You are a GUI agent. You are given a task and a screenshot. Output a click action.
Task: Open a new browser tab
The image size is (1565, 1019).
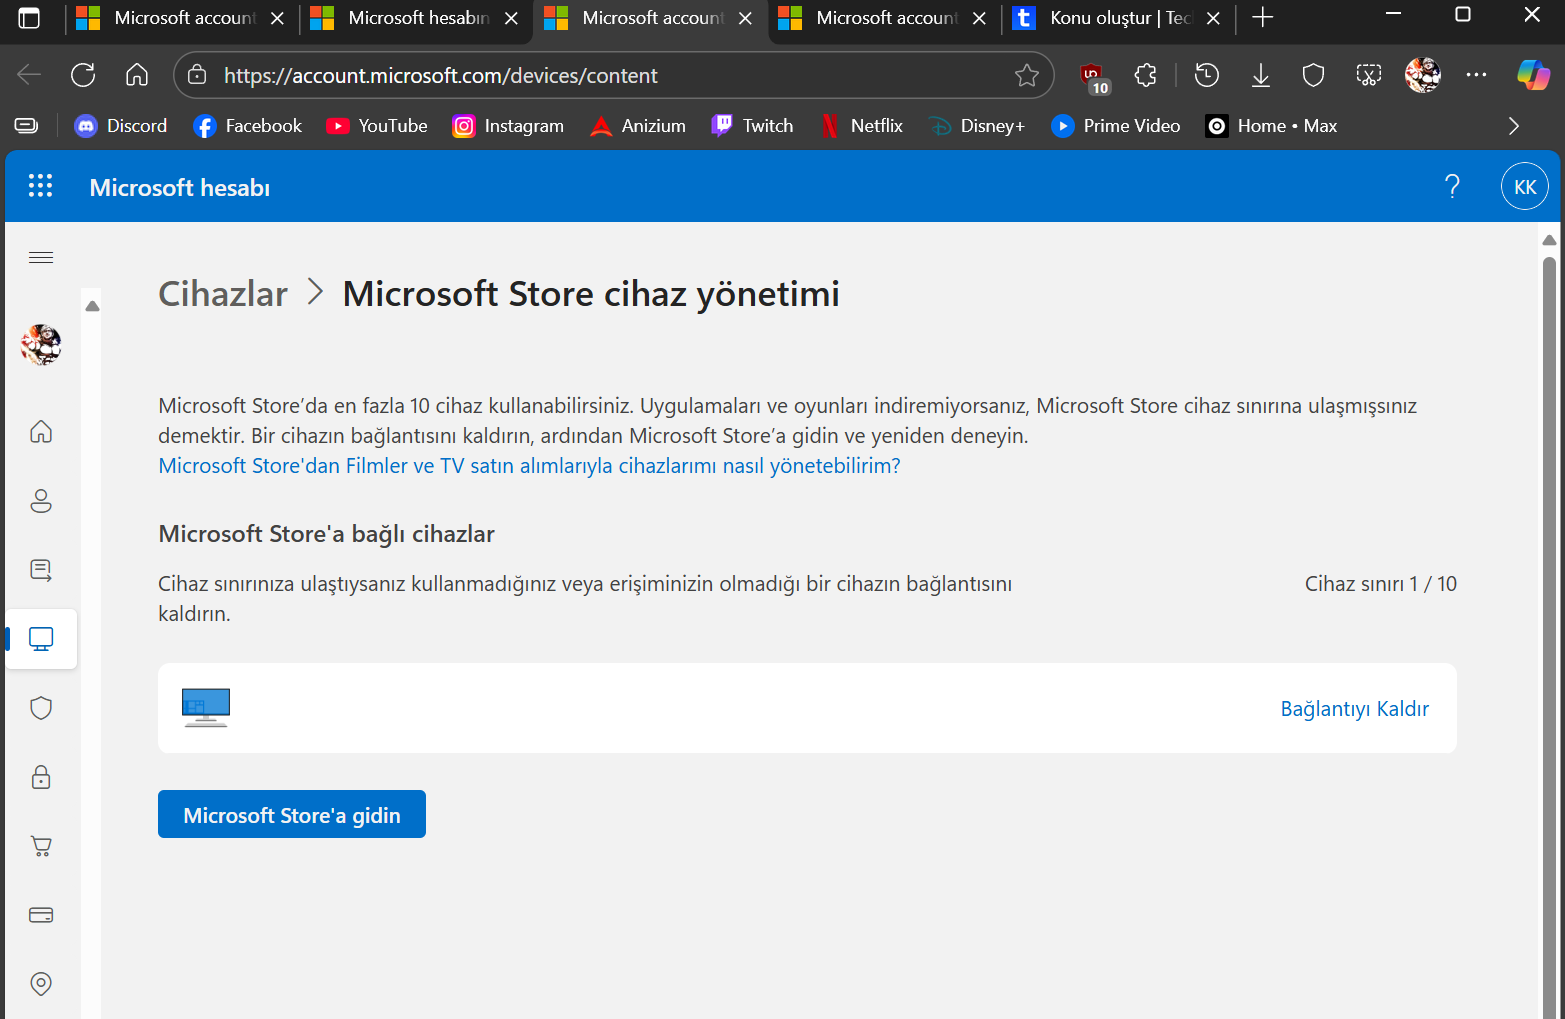[x=1263, y=18]
